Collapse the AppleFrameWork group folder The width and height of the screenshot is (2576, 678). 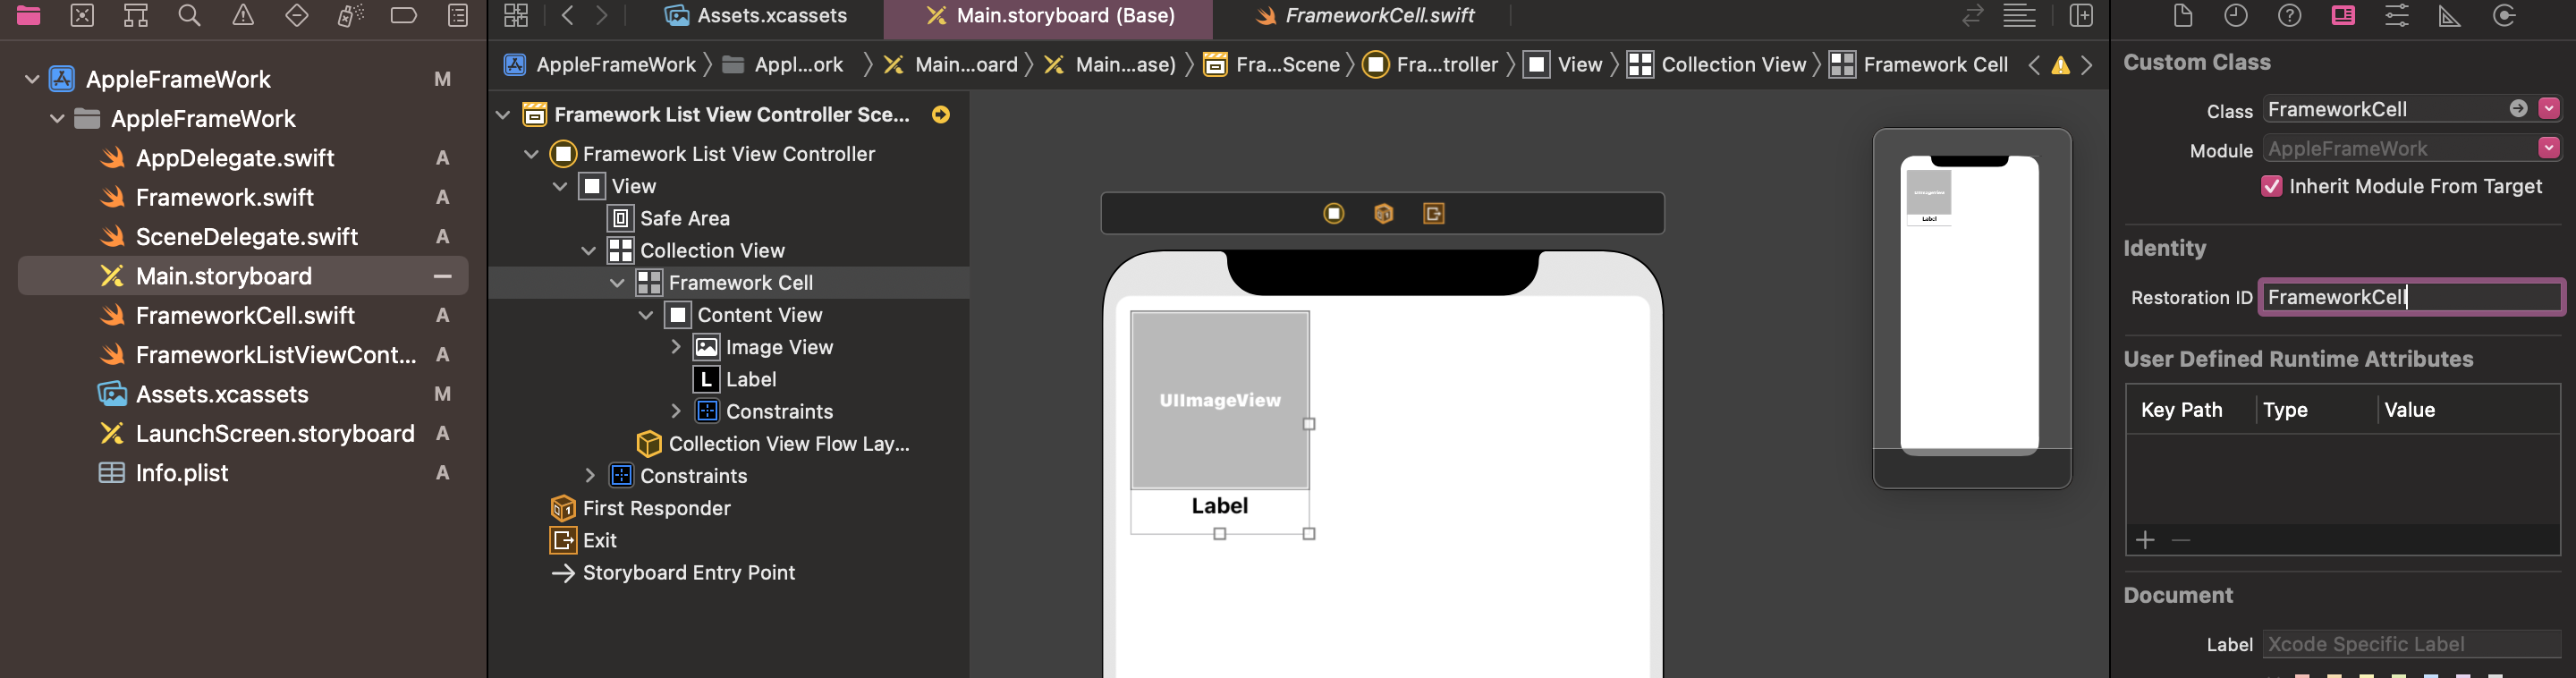(x=57, y=118)
